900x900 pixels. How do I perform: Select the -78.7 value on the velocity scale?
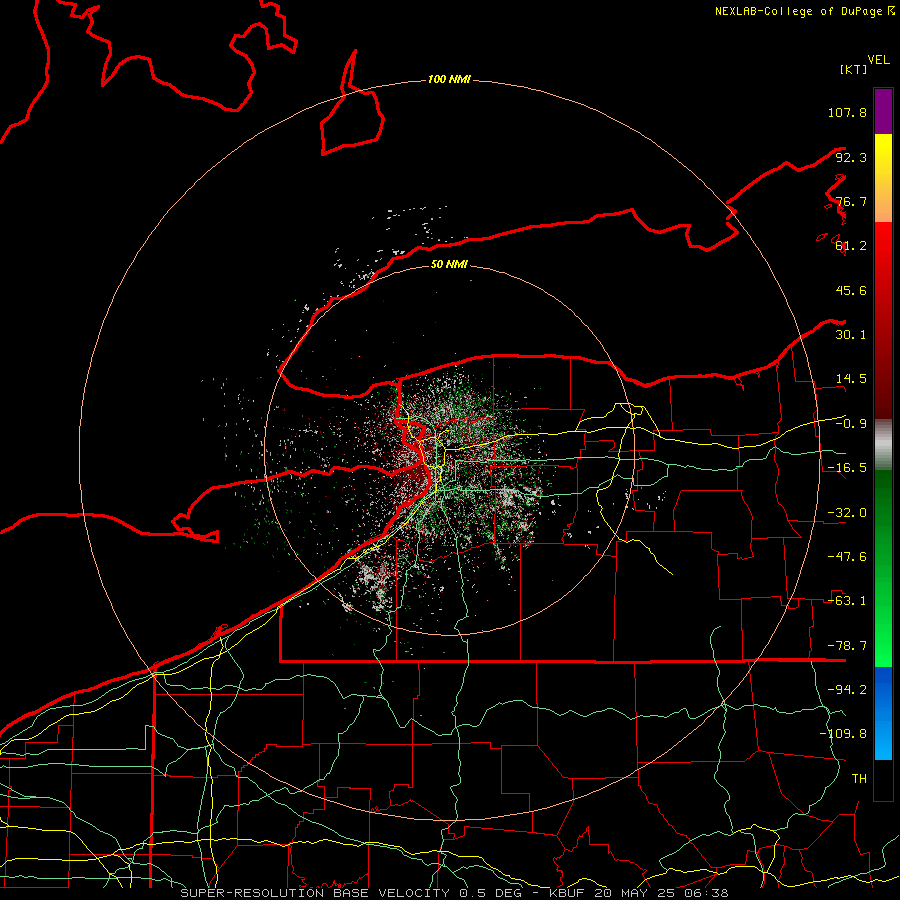click(x=847, y=646)
